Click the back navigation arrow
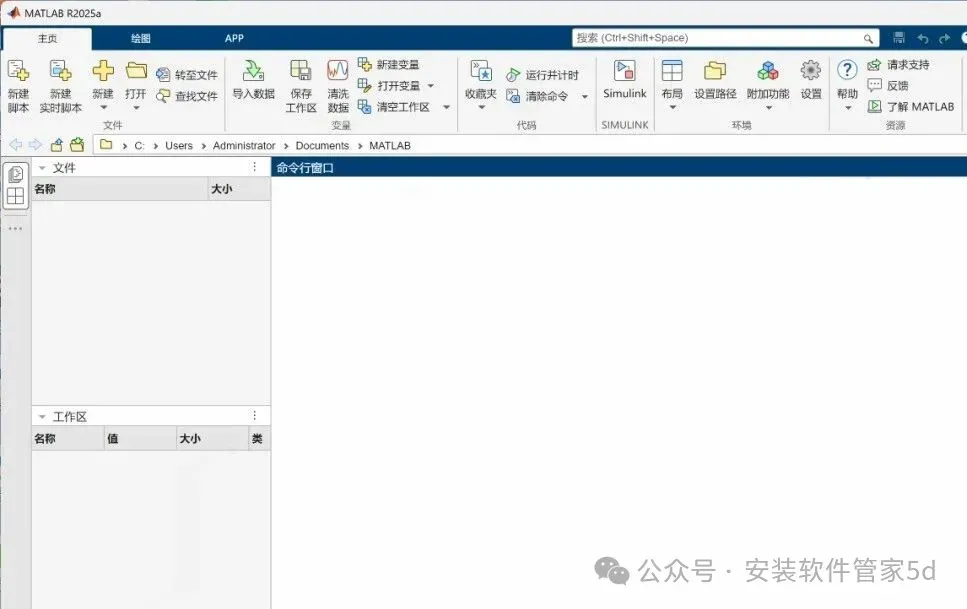967x609 pixels. click(x=15, y=145)
